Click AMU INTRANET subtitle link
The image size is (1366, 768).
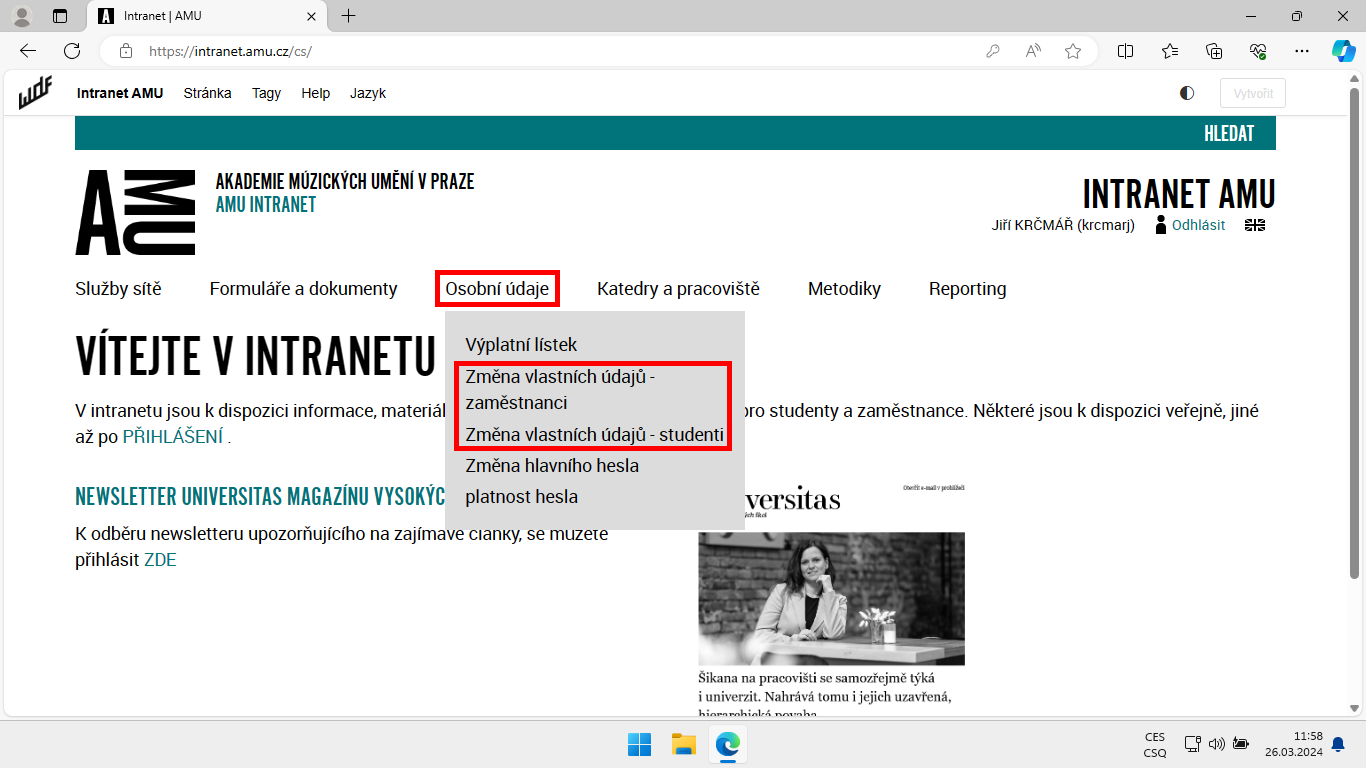coord(266,205)
